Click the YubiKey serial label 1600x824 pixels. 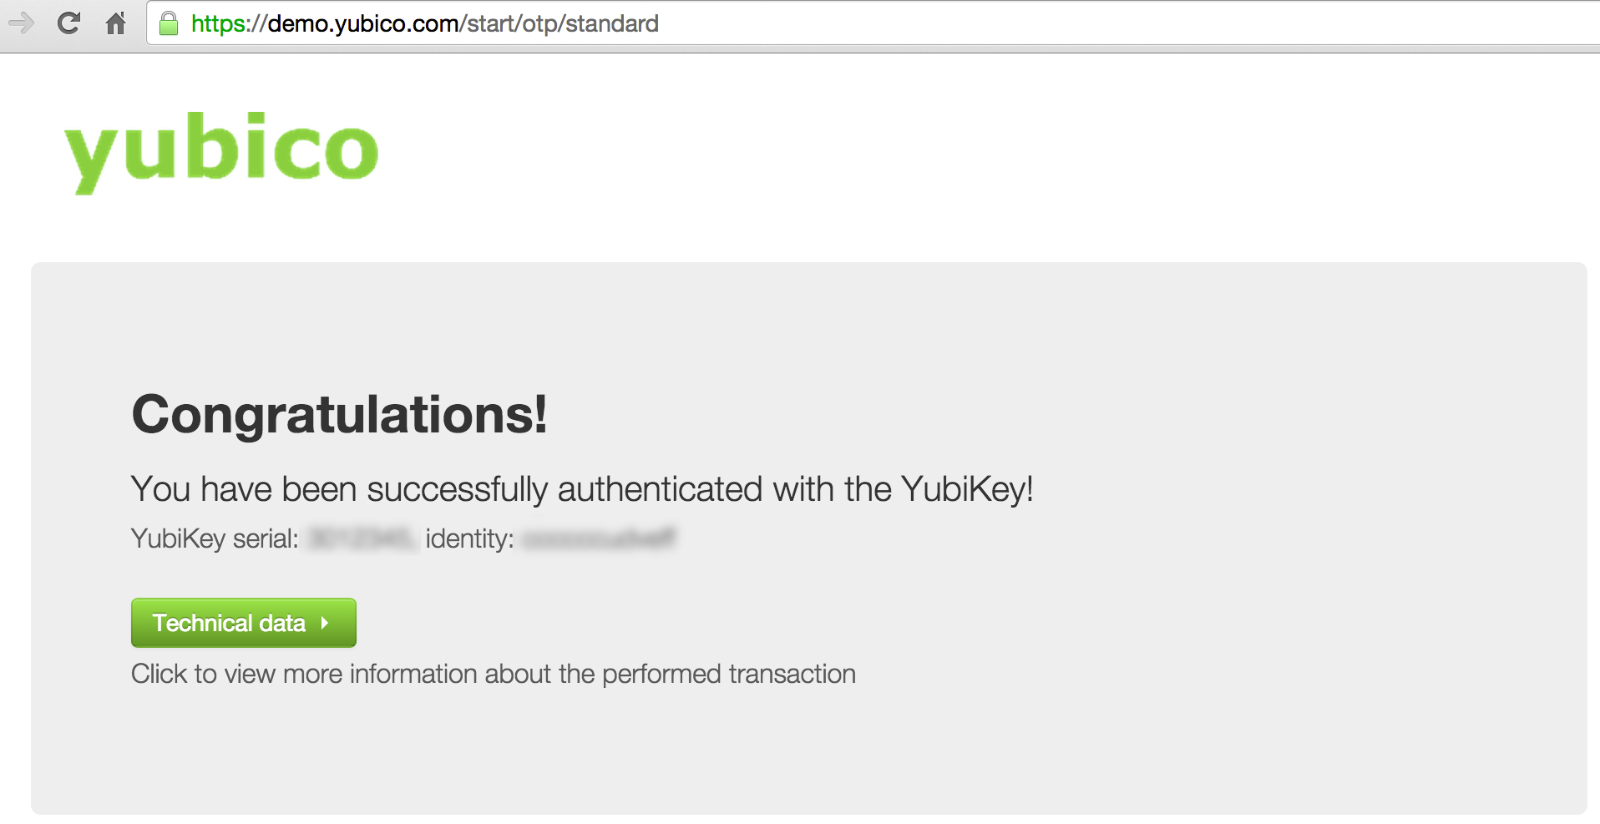(x=214, y=539)
